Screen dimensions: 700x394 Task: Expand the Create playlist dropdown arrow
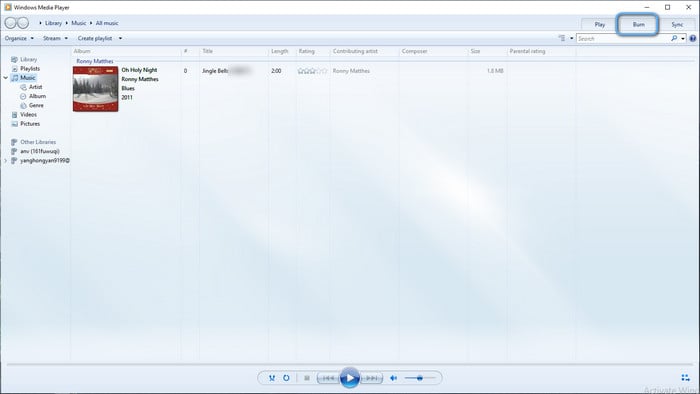120,38
